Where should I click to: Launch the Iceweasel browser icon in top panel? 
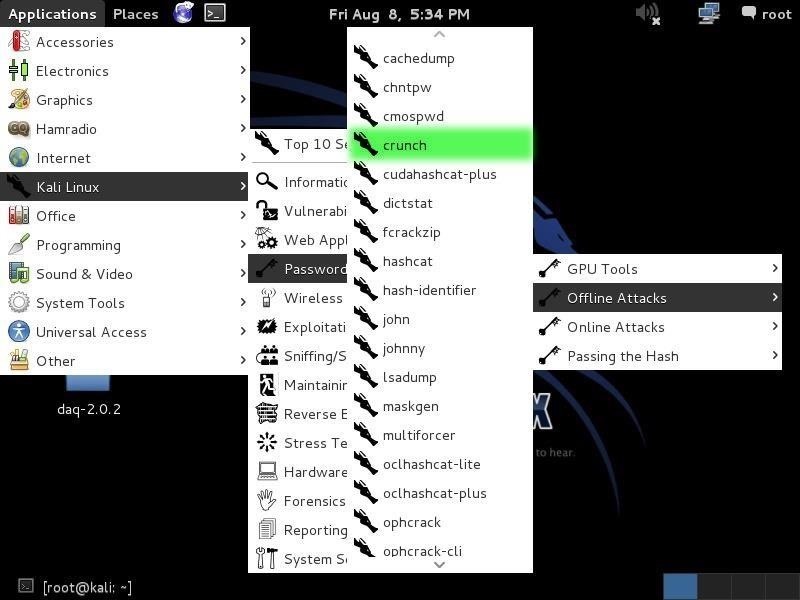pyautogui.click(x=183, y=13)
